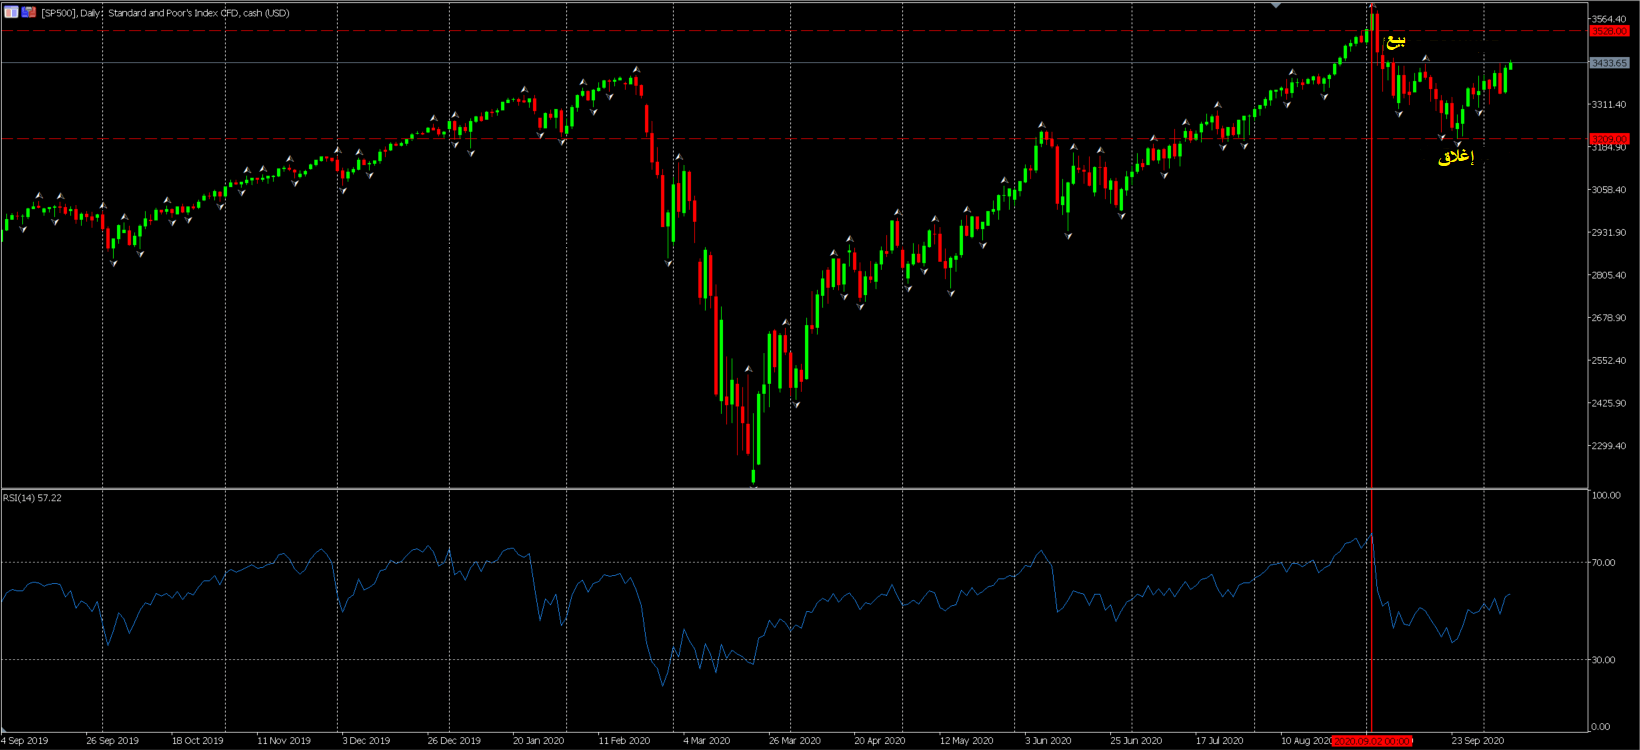Image resolution: width=1640 pixels, height=750 pixels.
Task: Click the 30.00 level on RSI scale
Action: pos(1603,660)
